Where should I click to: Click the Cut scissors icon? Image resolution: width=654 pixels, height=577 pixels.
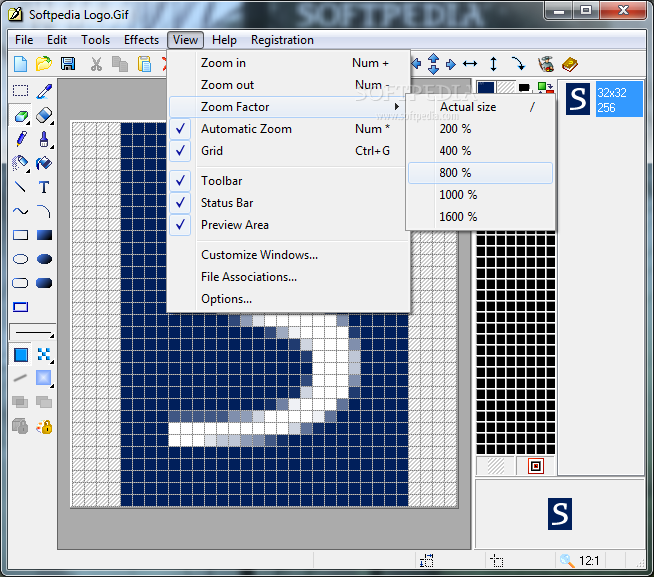tap(96, 64)
